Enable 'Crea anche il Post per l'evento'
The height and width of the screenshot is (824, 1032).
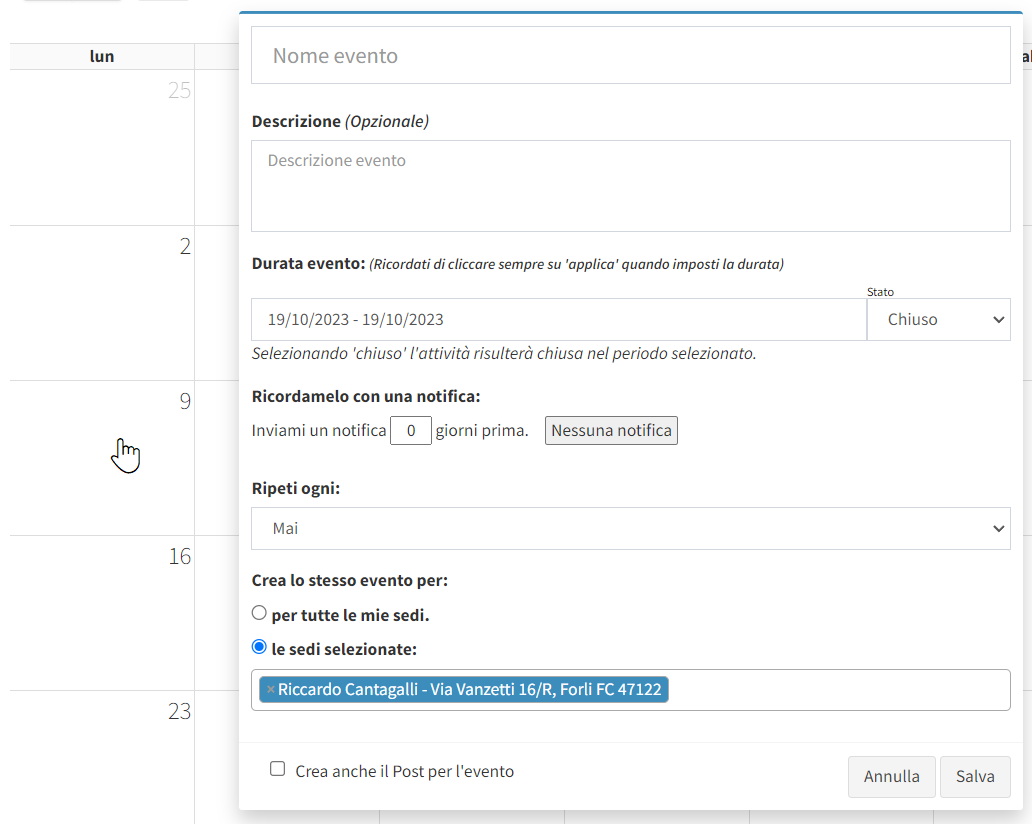coord(278,769)
